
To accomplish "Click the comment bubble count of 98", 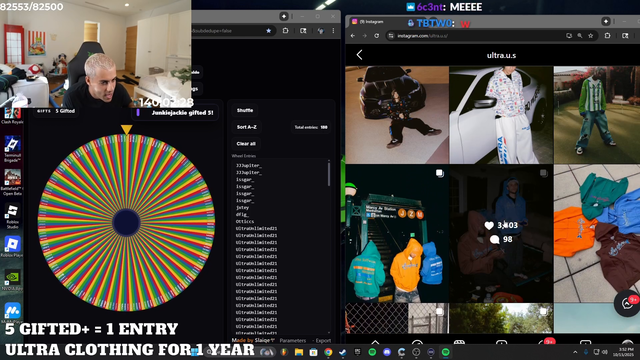I will click(501, 240).
